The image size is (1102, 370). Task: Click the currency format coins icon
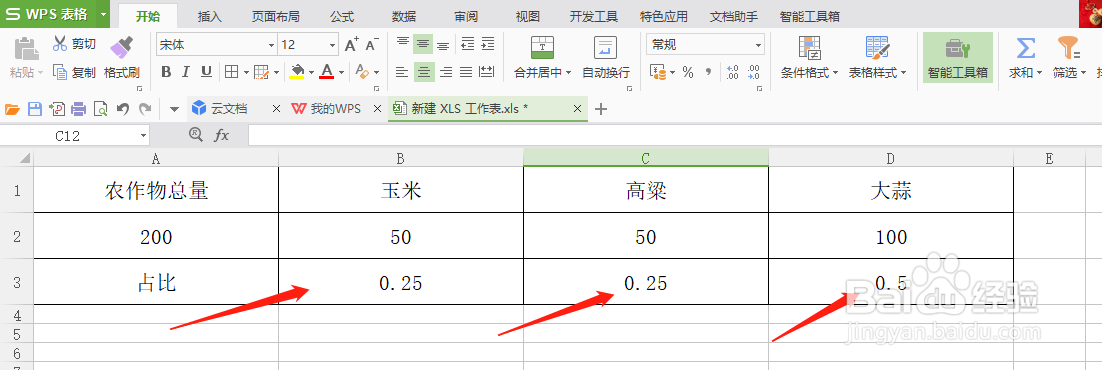point(657,72)
